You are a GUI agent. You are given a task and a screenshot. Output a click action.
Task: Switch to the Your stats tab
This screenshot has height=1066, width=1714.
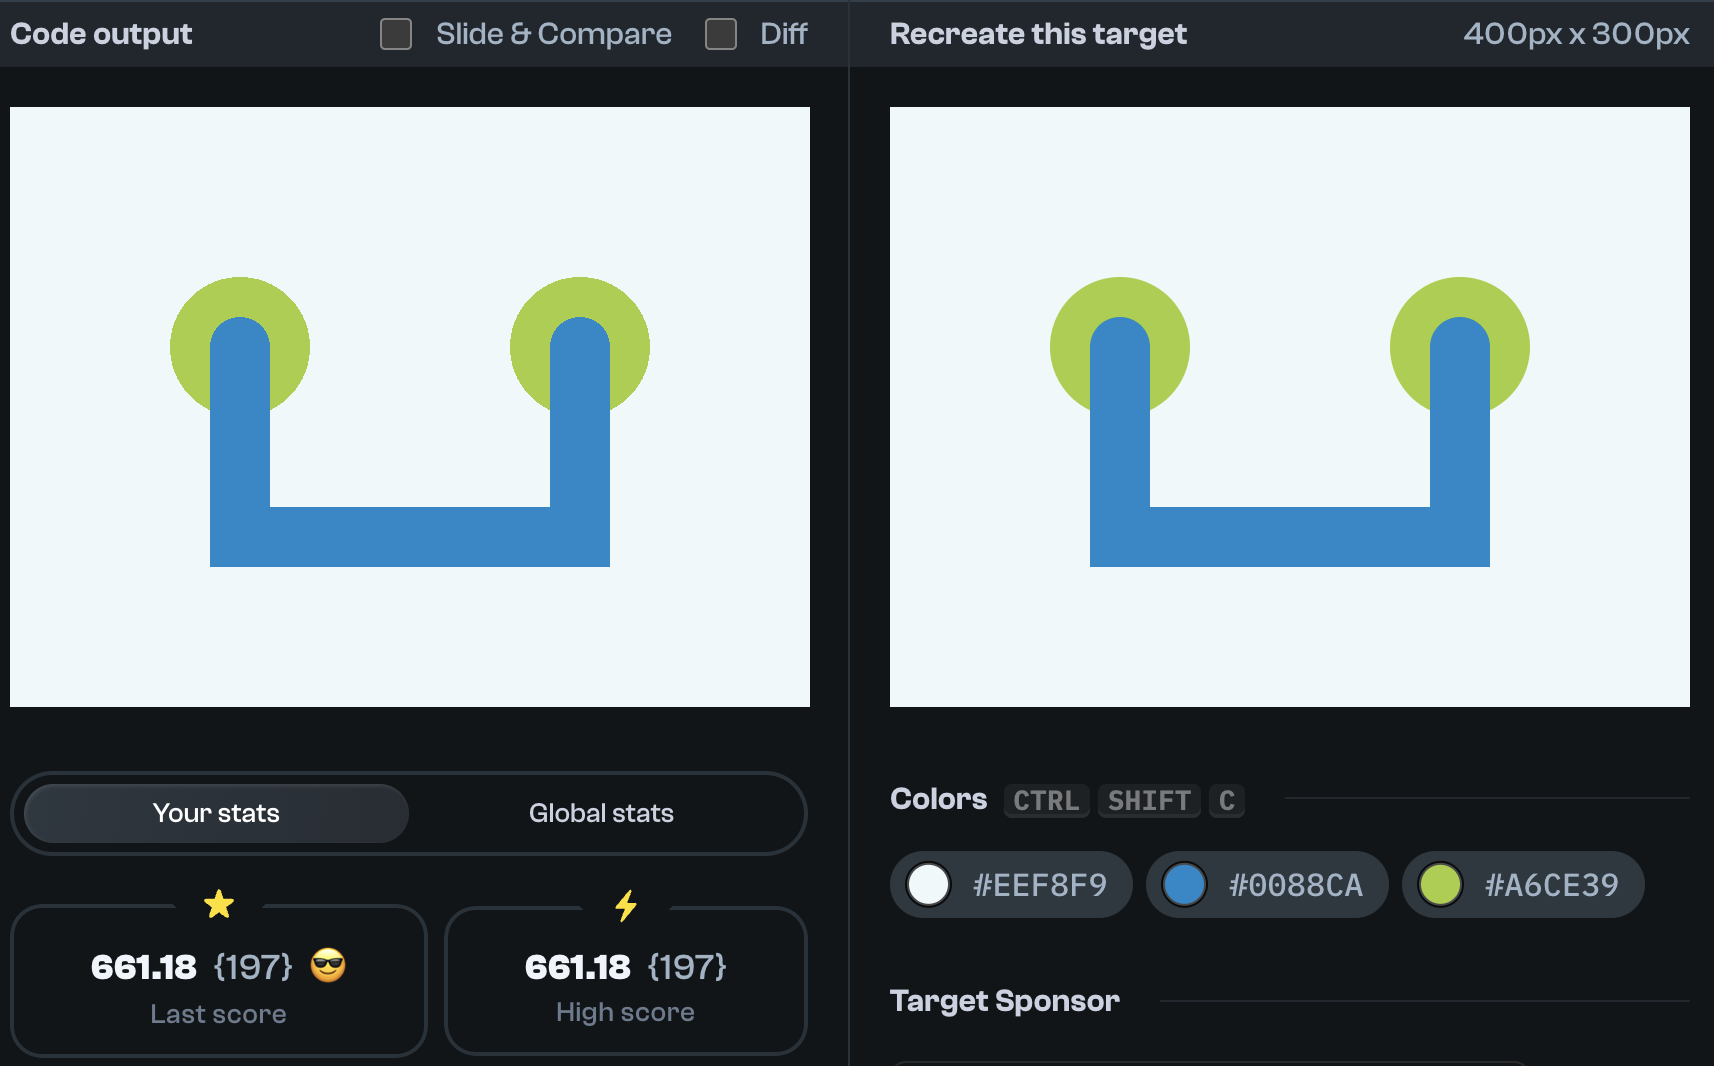[x=216, y=813]
